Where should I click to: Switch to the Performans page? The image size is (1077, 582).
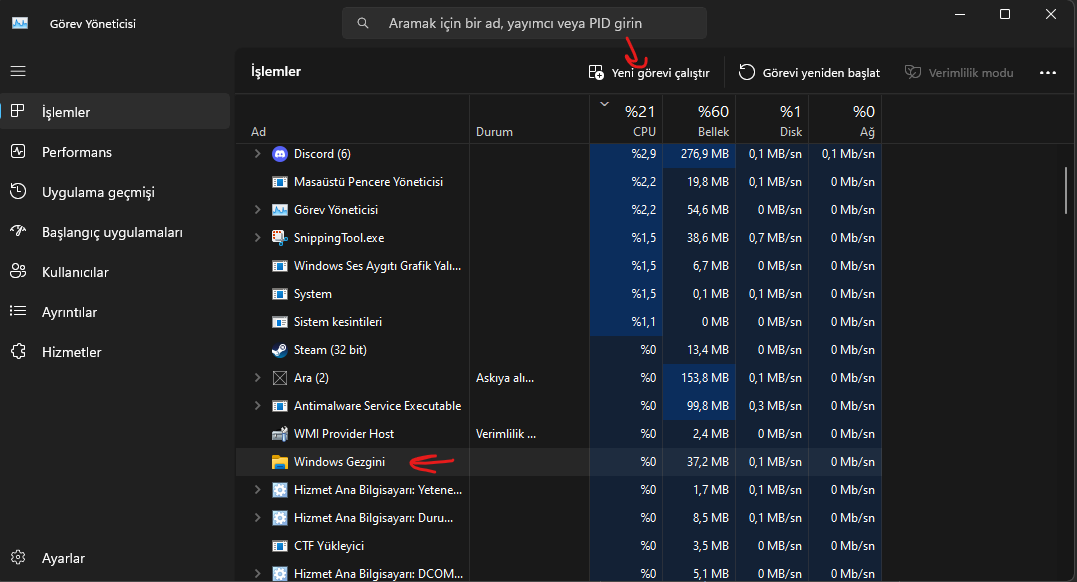click(x=115, y=152)
